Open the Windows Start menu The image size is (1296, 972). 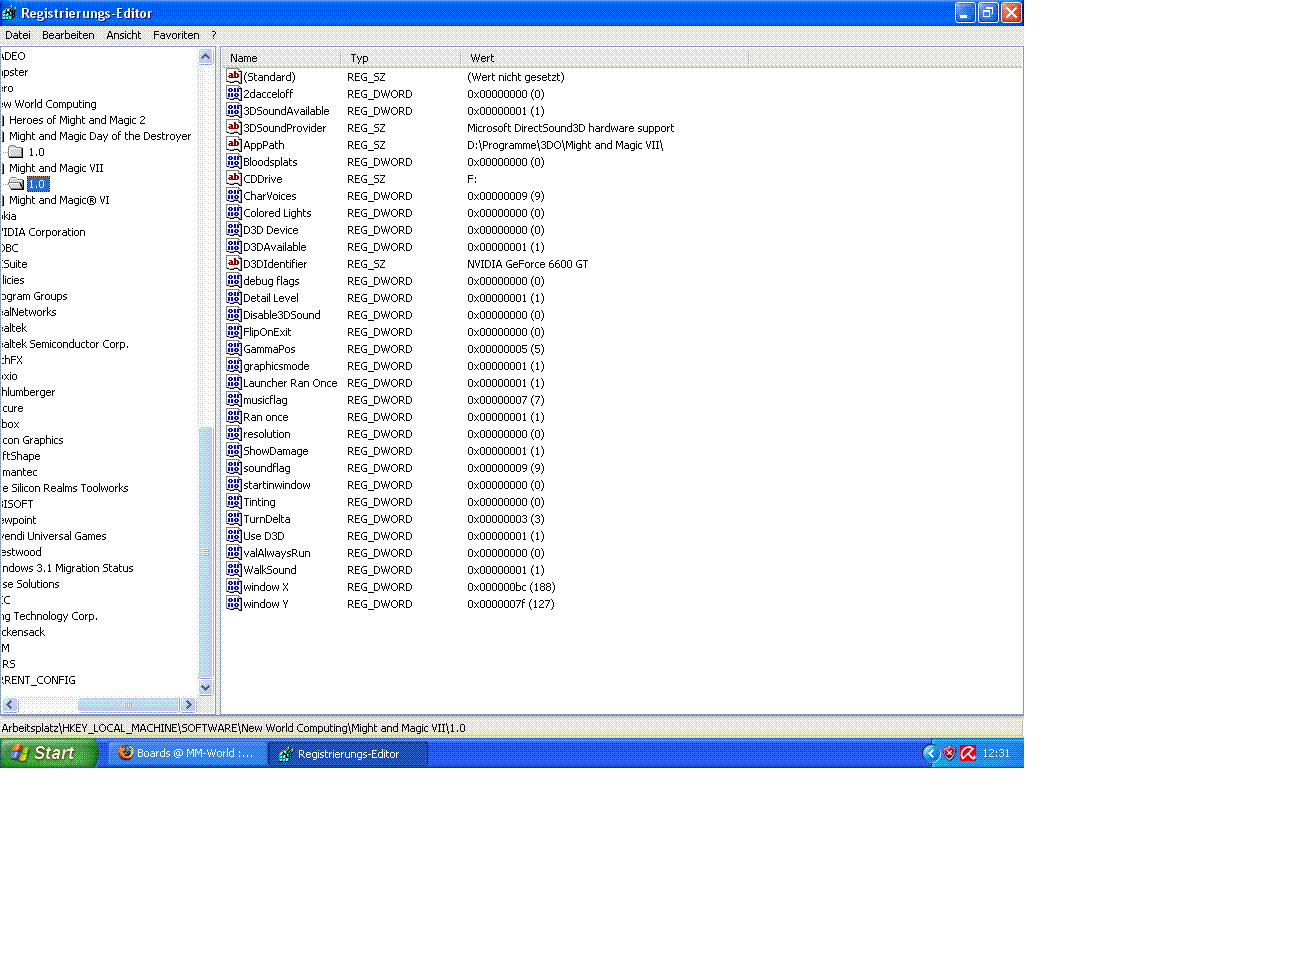48,753
